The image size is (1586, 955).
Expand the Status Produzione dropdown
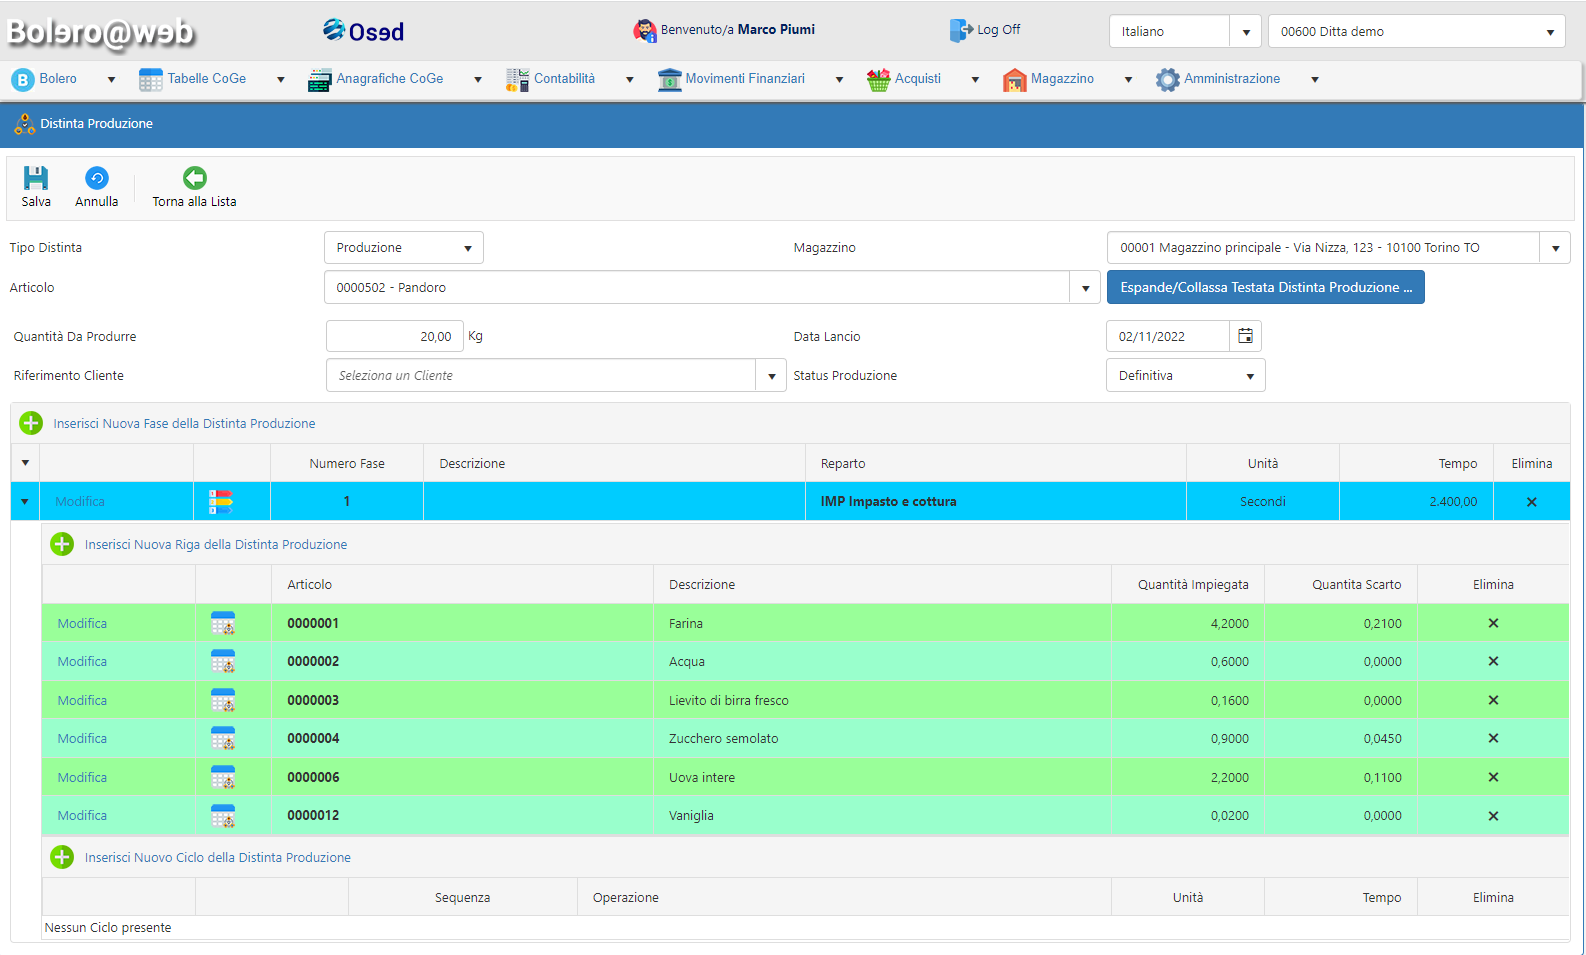coord(1185,376)
